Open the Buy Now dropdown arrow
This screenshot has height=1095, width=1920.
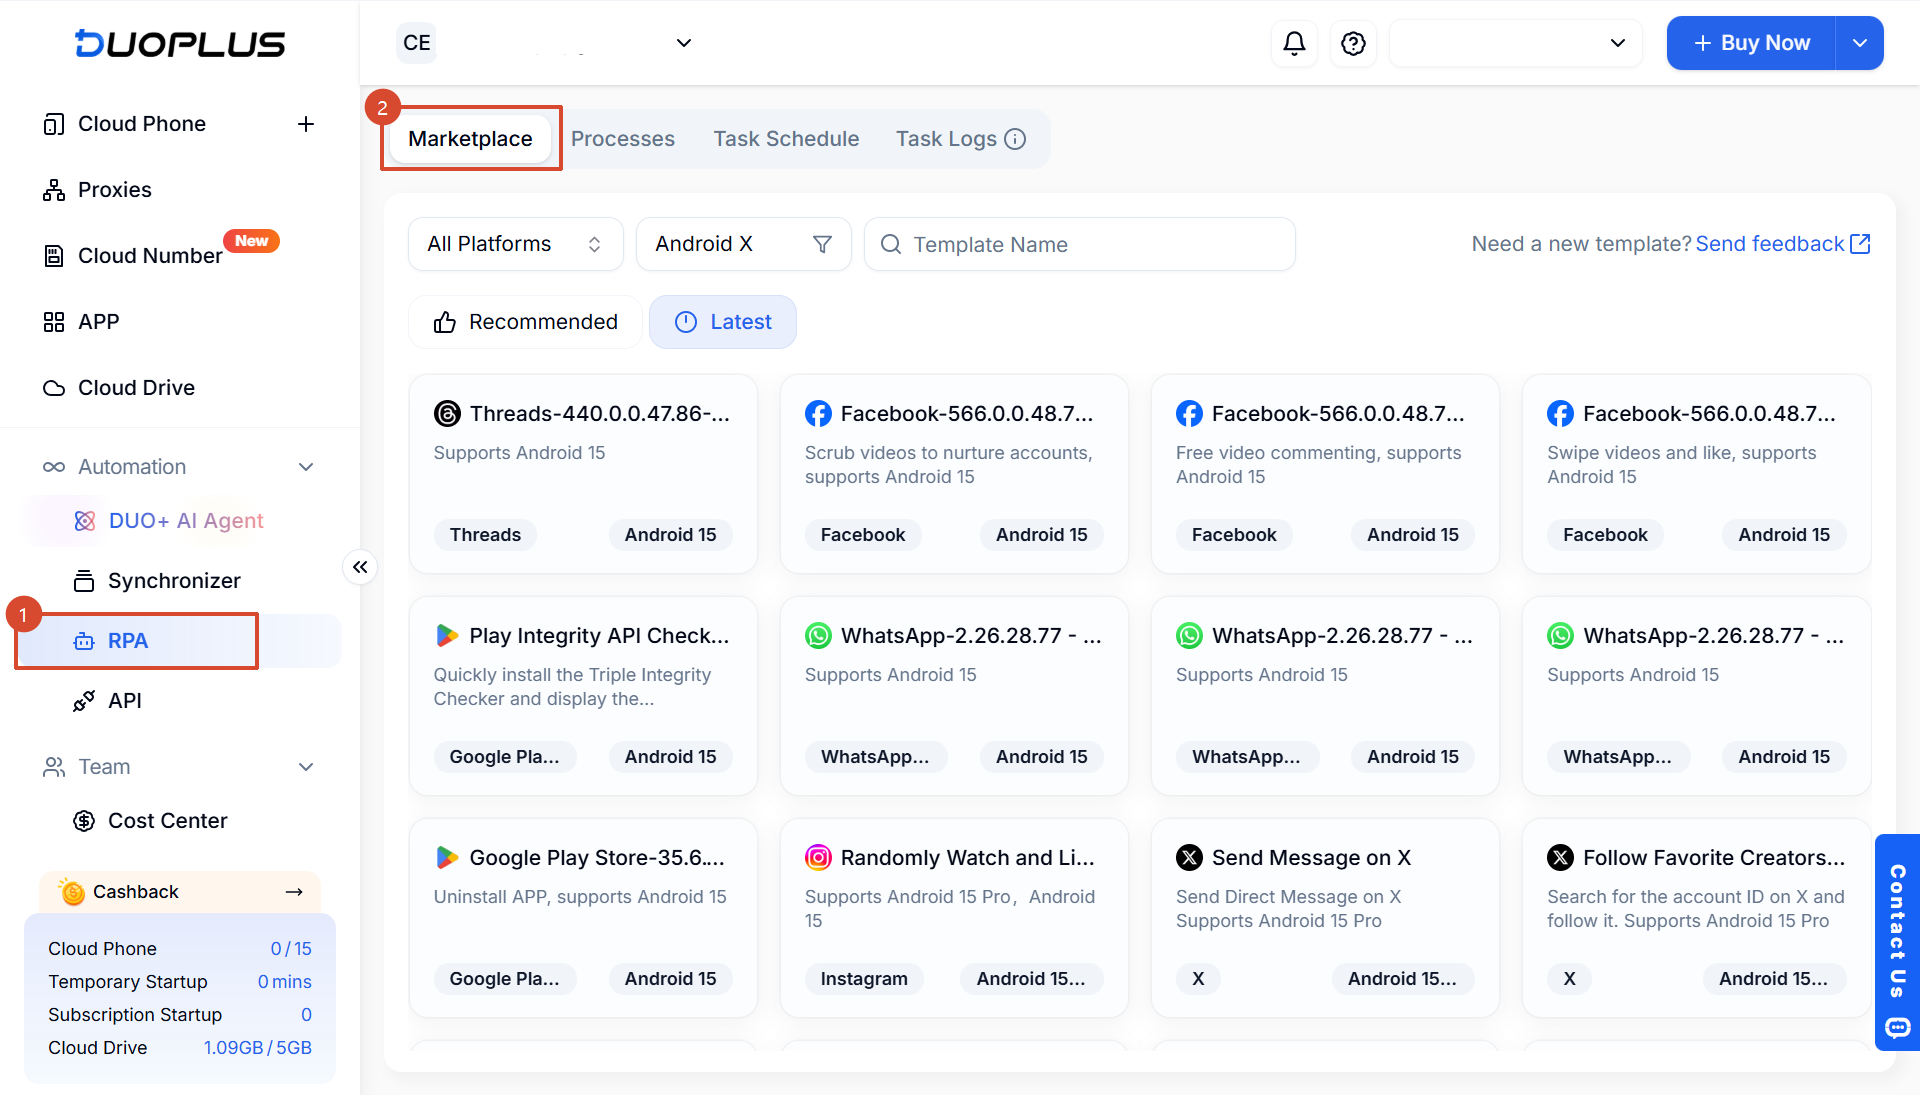click(1860, 43)
